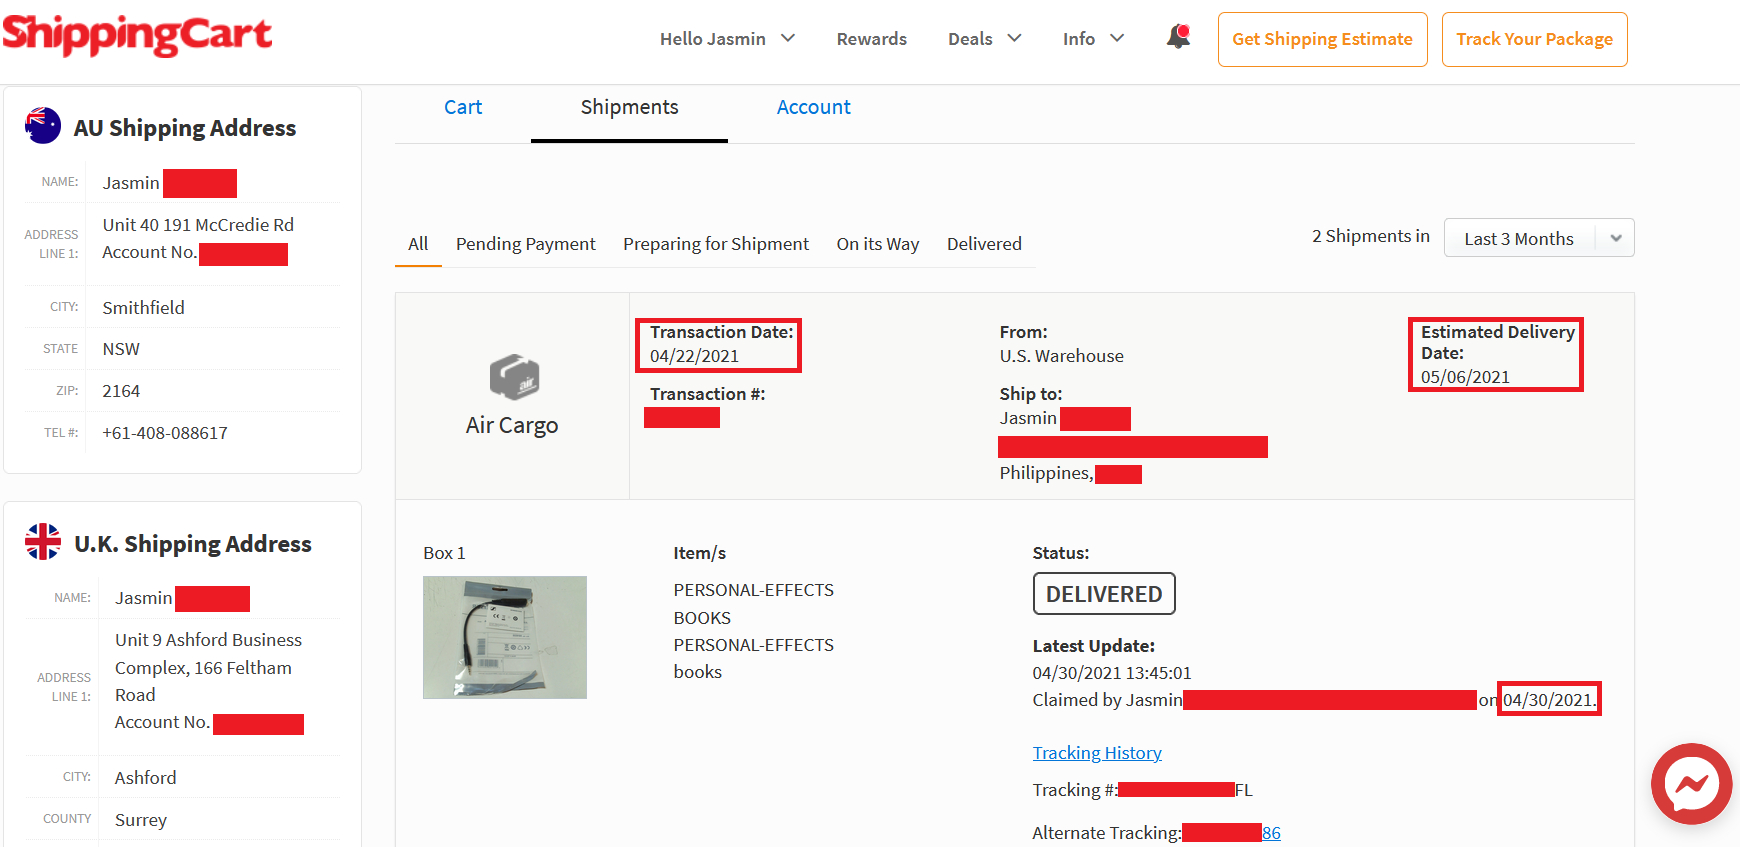Expand the Info dropdown
The height and width of the screenshot is (847, 1740).
[1094, 39]
